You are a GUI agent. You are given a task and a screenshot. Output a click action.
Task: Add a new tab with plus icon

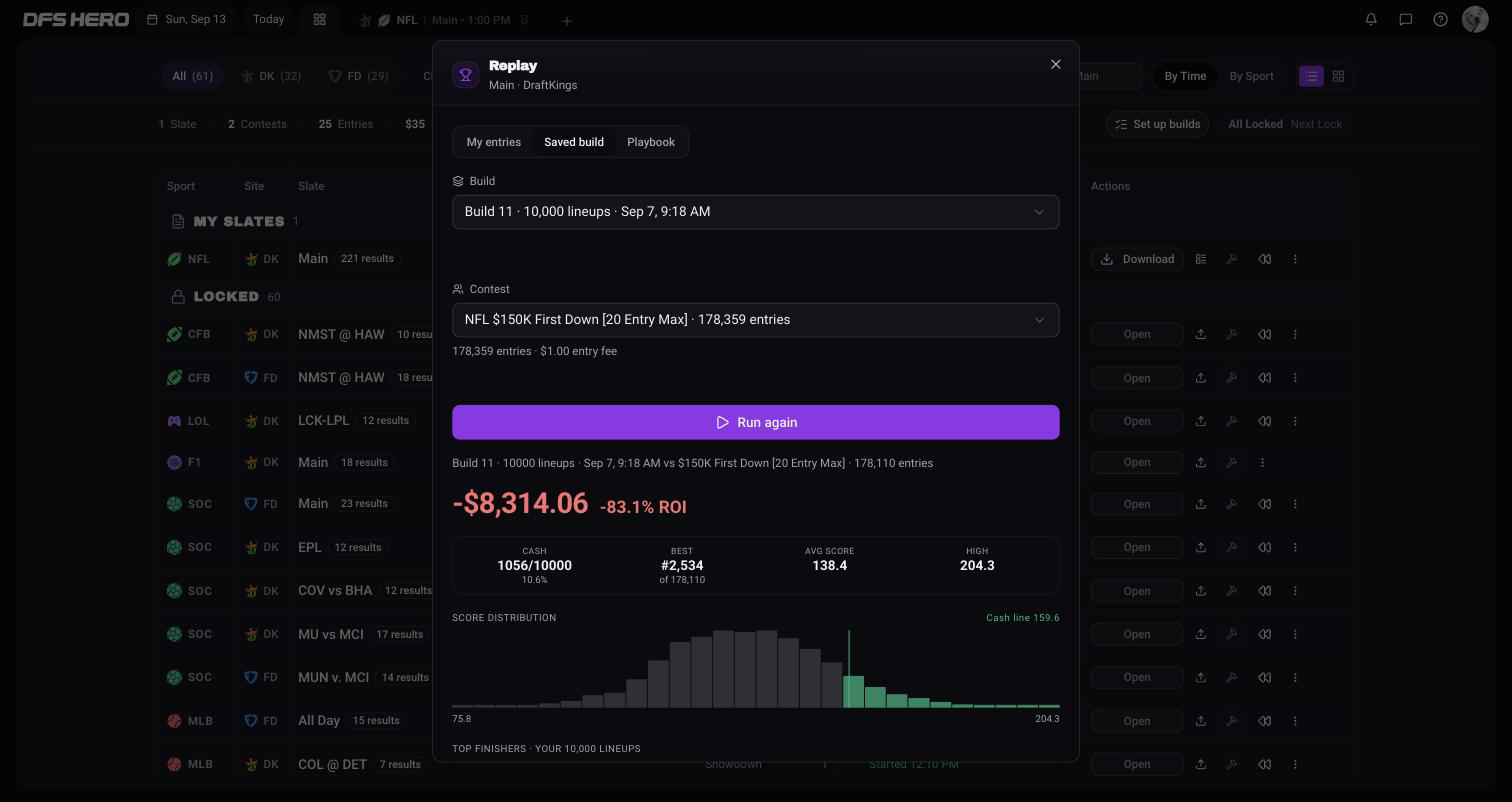click(x=567, y=20)
